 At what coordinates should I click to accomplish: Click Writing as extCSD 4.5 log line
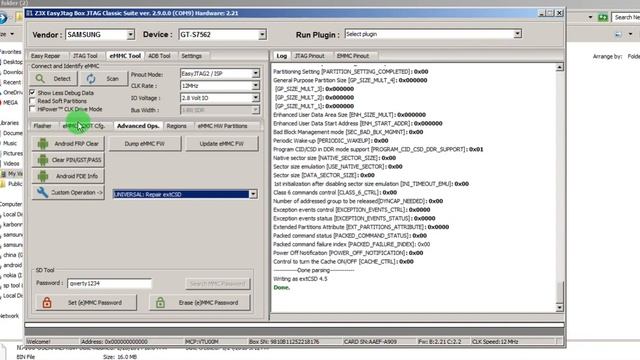coord(300,279)
